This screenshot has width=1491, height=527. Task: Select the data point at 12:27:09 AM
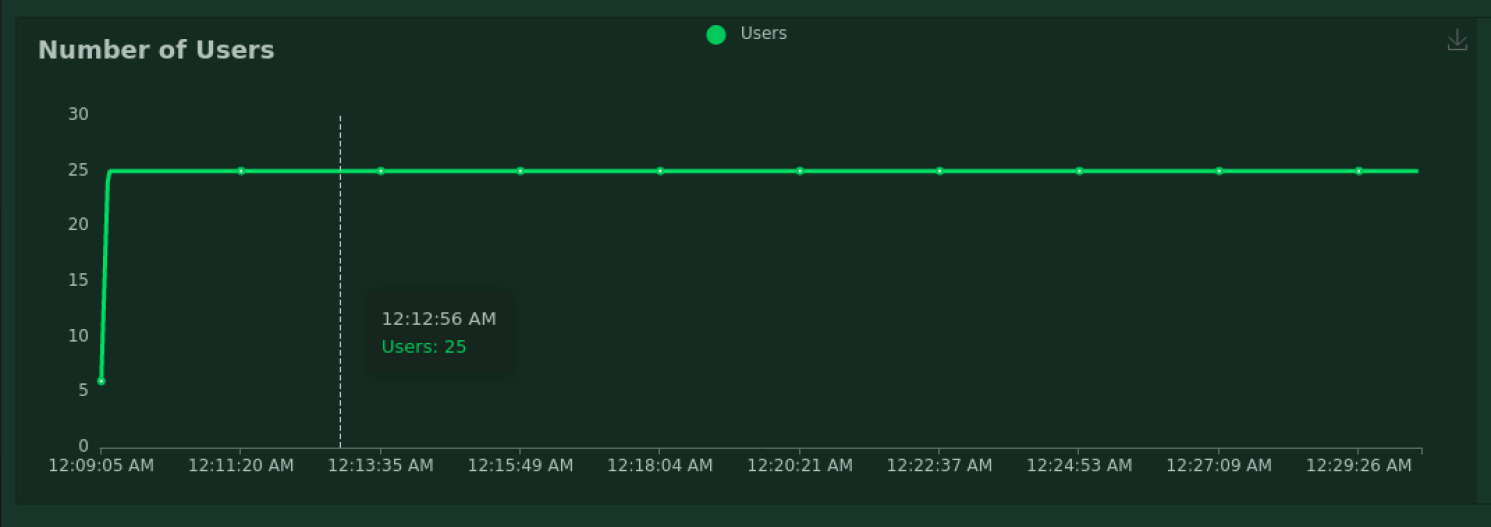click(1219, 171)
